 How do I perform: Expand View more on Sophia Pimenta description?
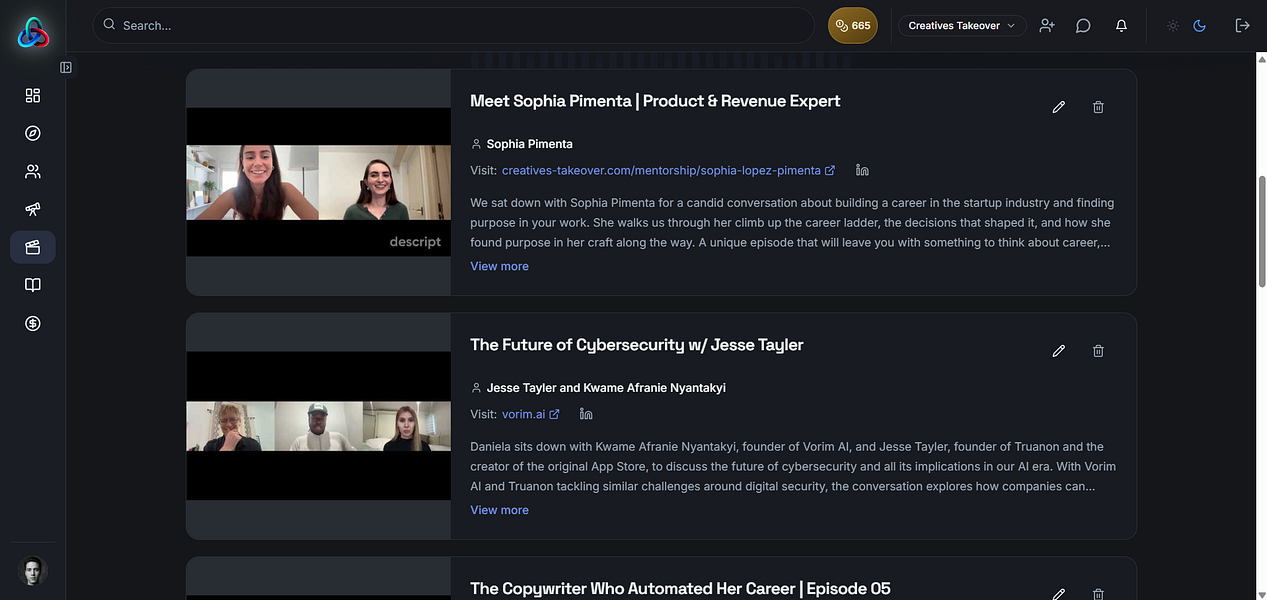click(499, 266)
